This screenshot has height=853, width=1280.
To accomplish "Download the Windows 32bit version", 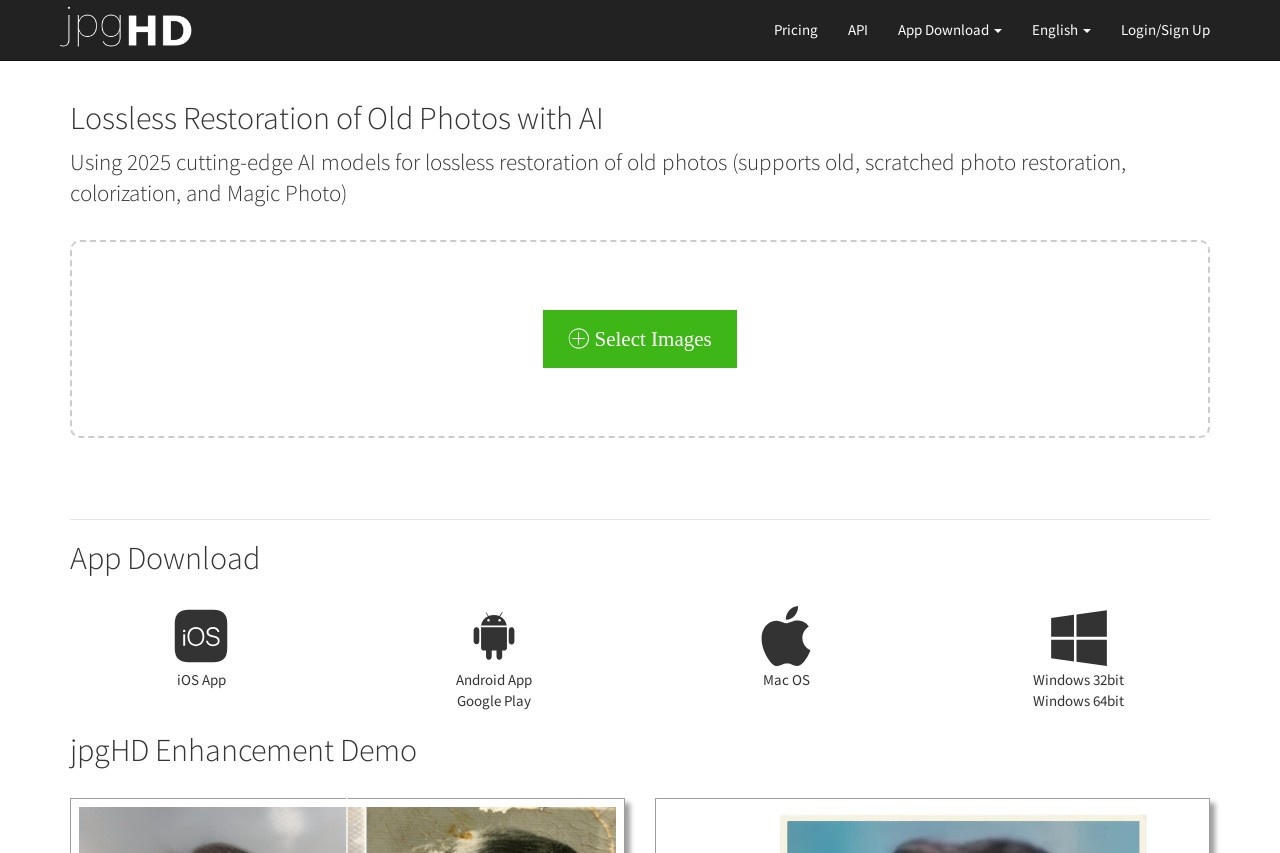I will pos(1078,680).
